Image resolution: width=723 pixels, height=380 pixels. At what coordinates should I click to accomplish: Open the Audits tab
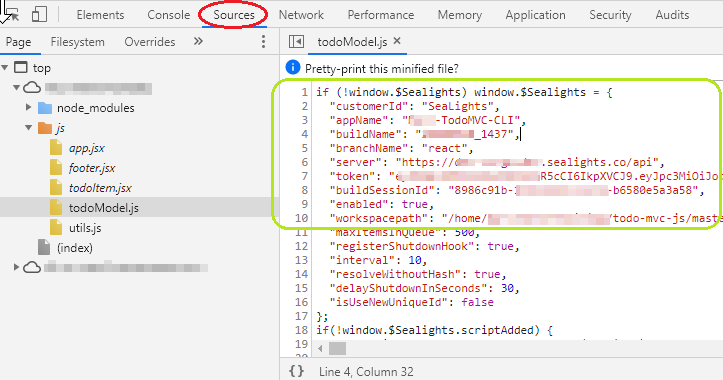672,15
